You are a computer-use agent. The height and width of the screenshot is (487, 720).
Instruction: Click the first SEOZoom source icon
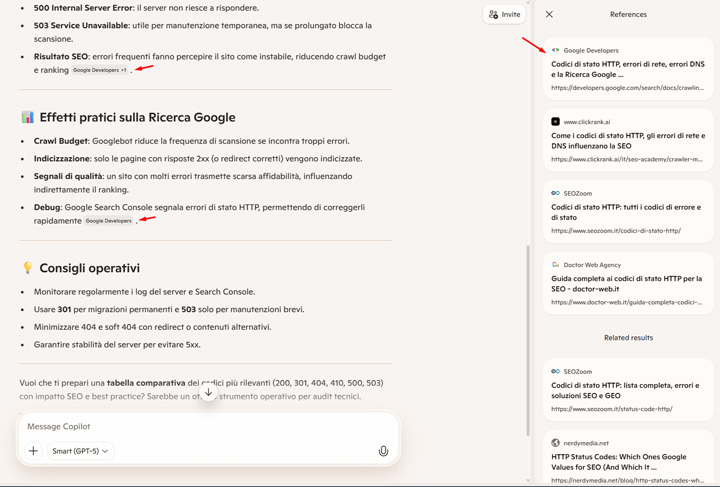click(x=555, y=194)
